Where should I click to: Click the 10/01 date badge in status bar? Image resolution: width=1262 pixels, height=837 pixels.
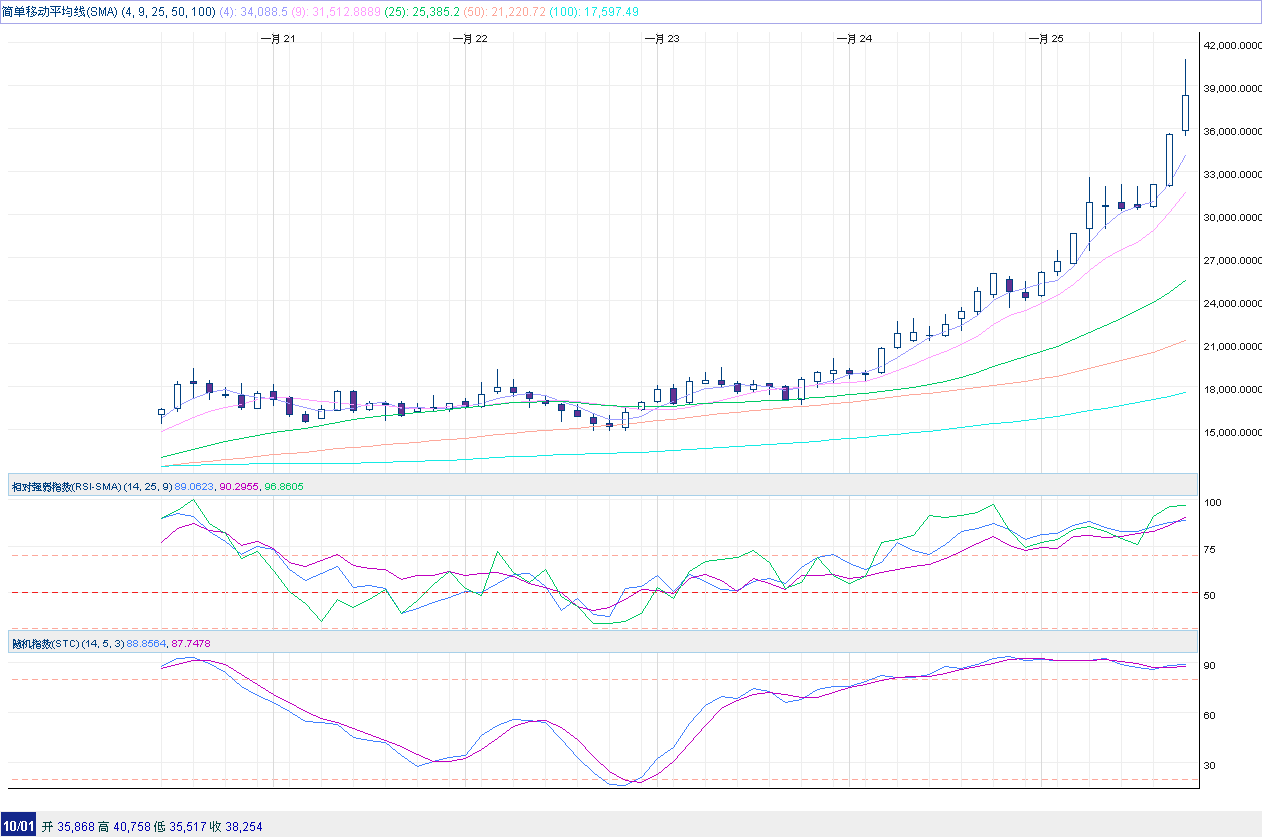[x=18, y=826]
